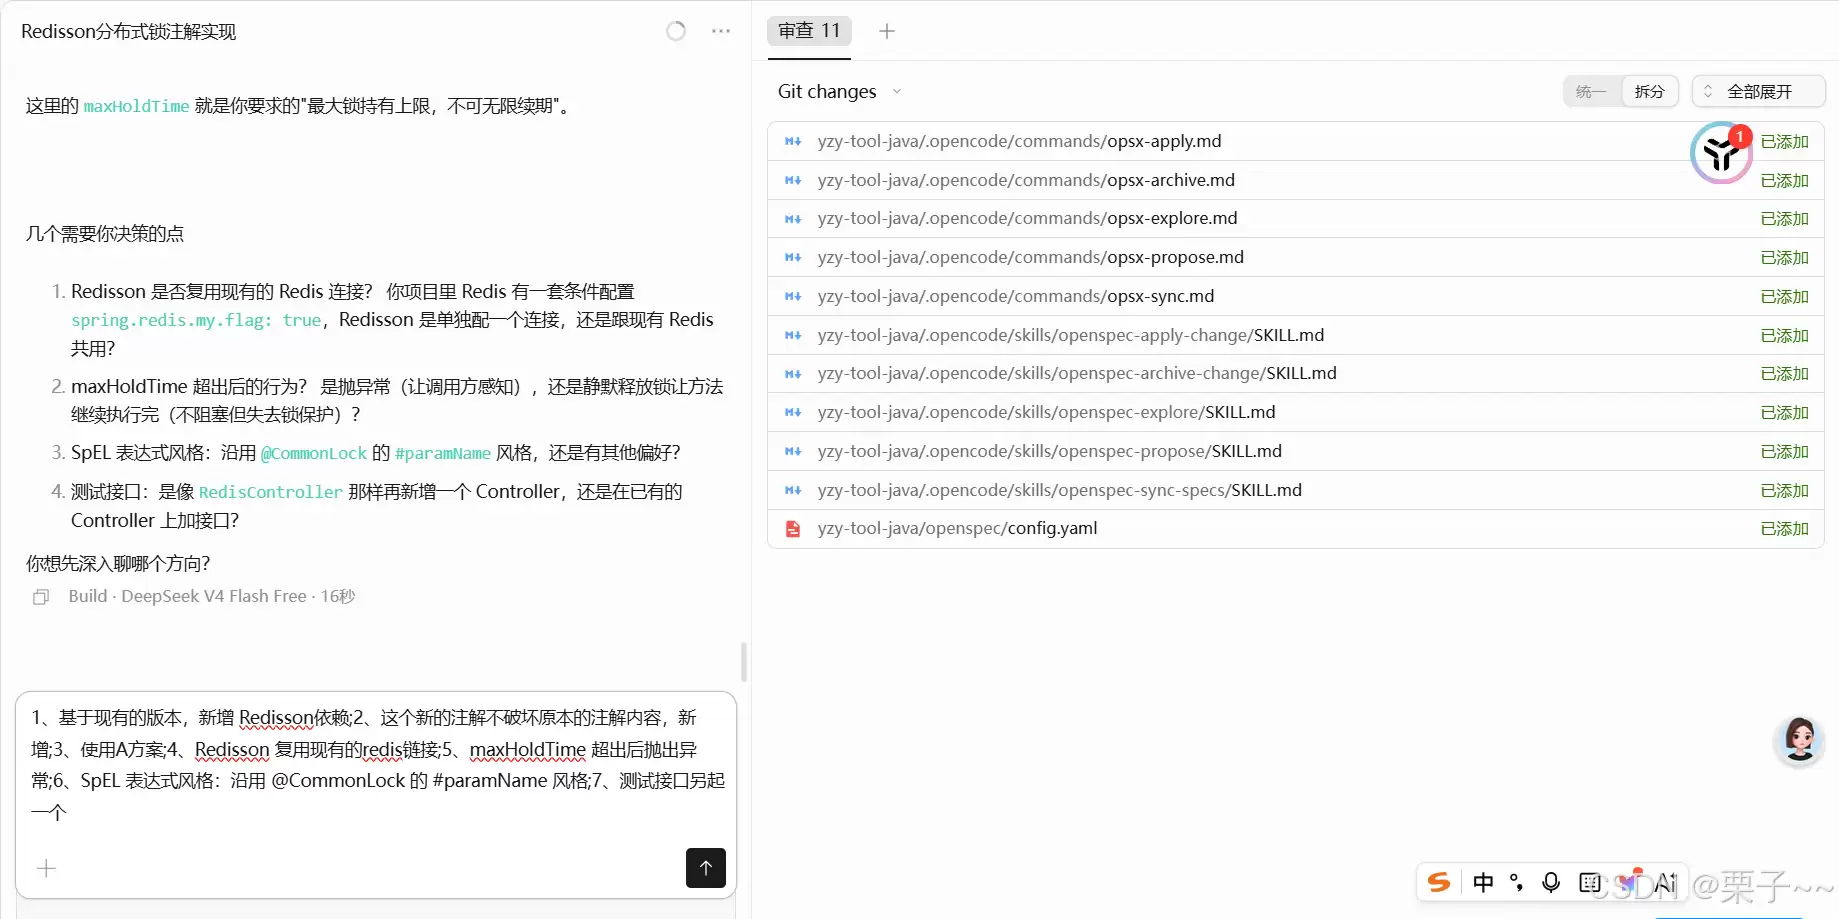Click the #paramName code reference

pyautogui.click(x=443, y=453)
